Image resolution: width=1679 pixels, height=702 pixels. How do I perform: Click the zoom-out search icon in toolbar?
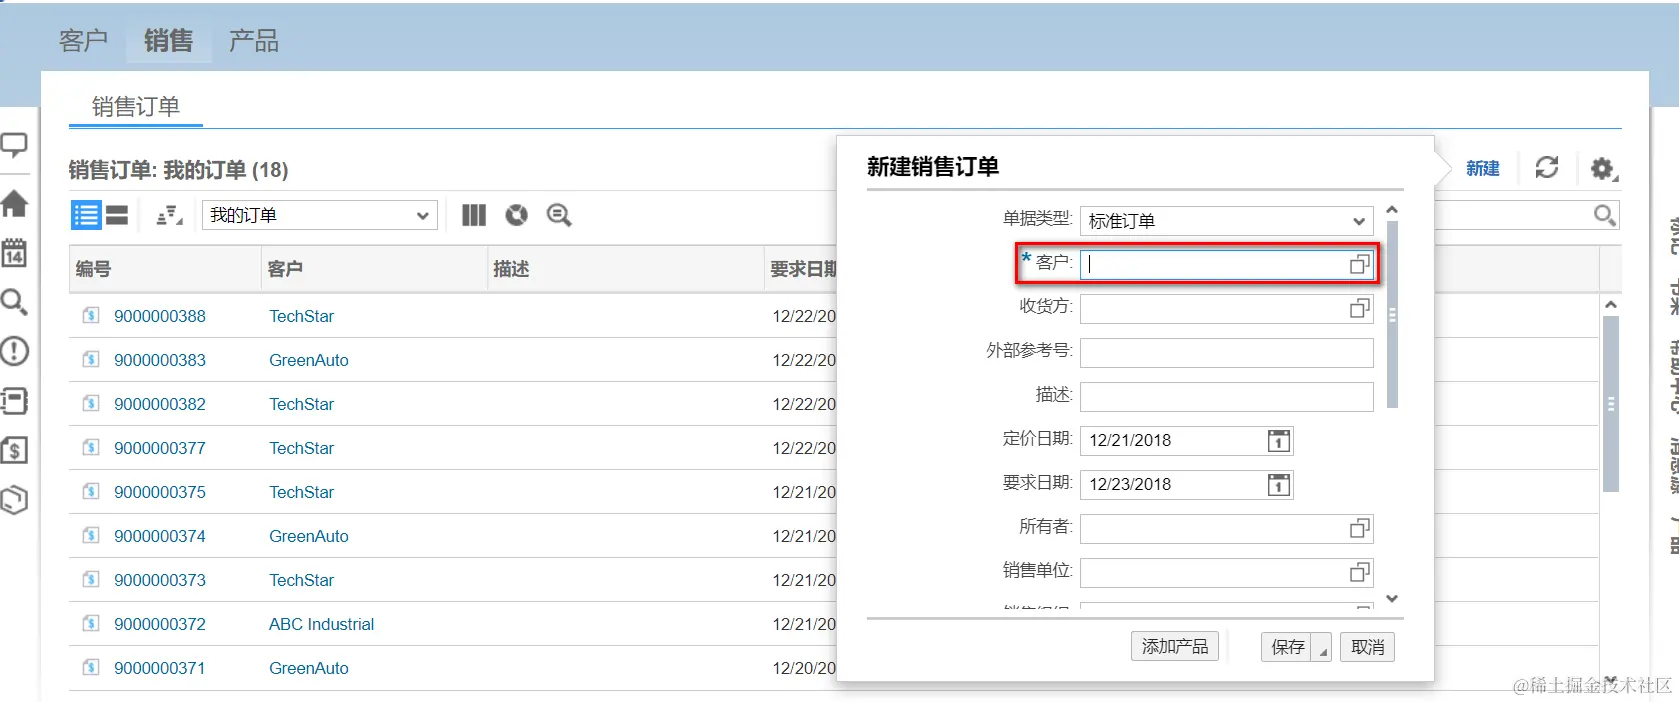(x=559, y=215)
